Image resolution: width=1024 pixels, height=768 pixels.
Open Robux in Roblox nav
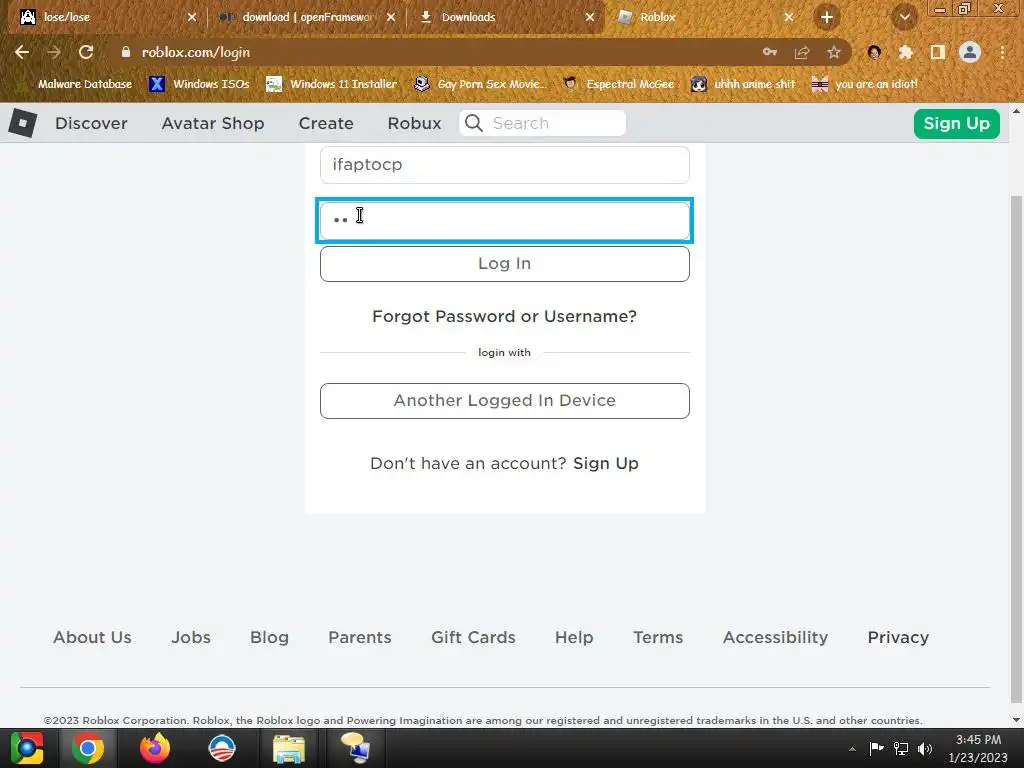point(415,123)
